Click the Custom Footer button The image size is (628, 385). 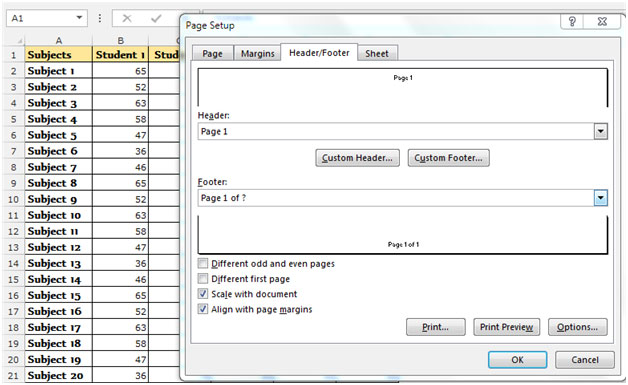tap(448, 158)
